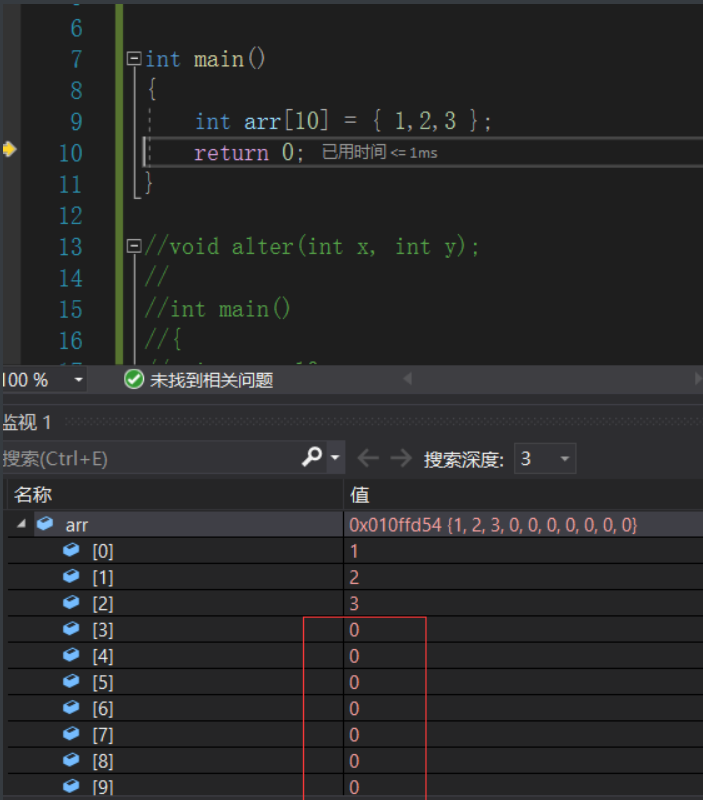703x800 pixels.
Task: Select the [7] watch row name
Action: (x=103, y=735)
